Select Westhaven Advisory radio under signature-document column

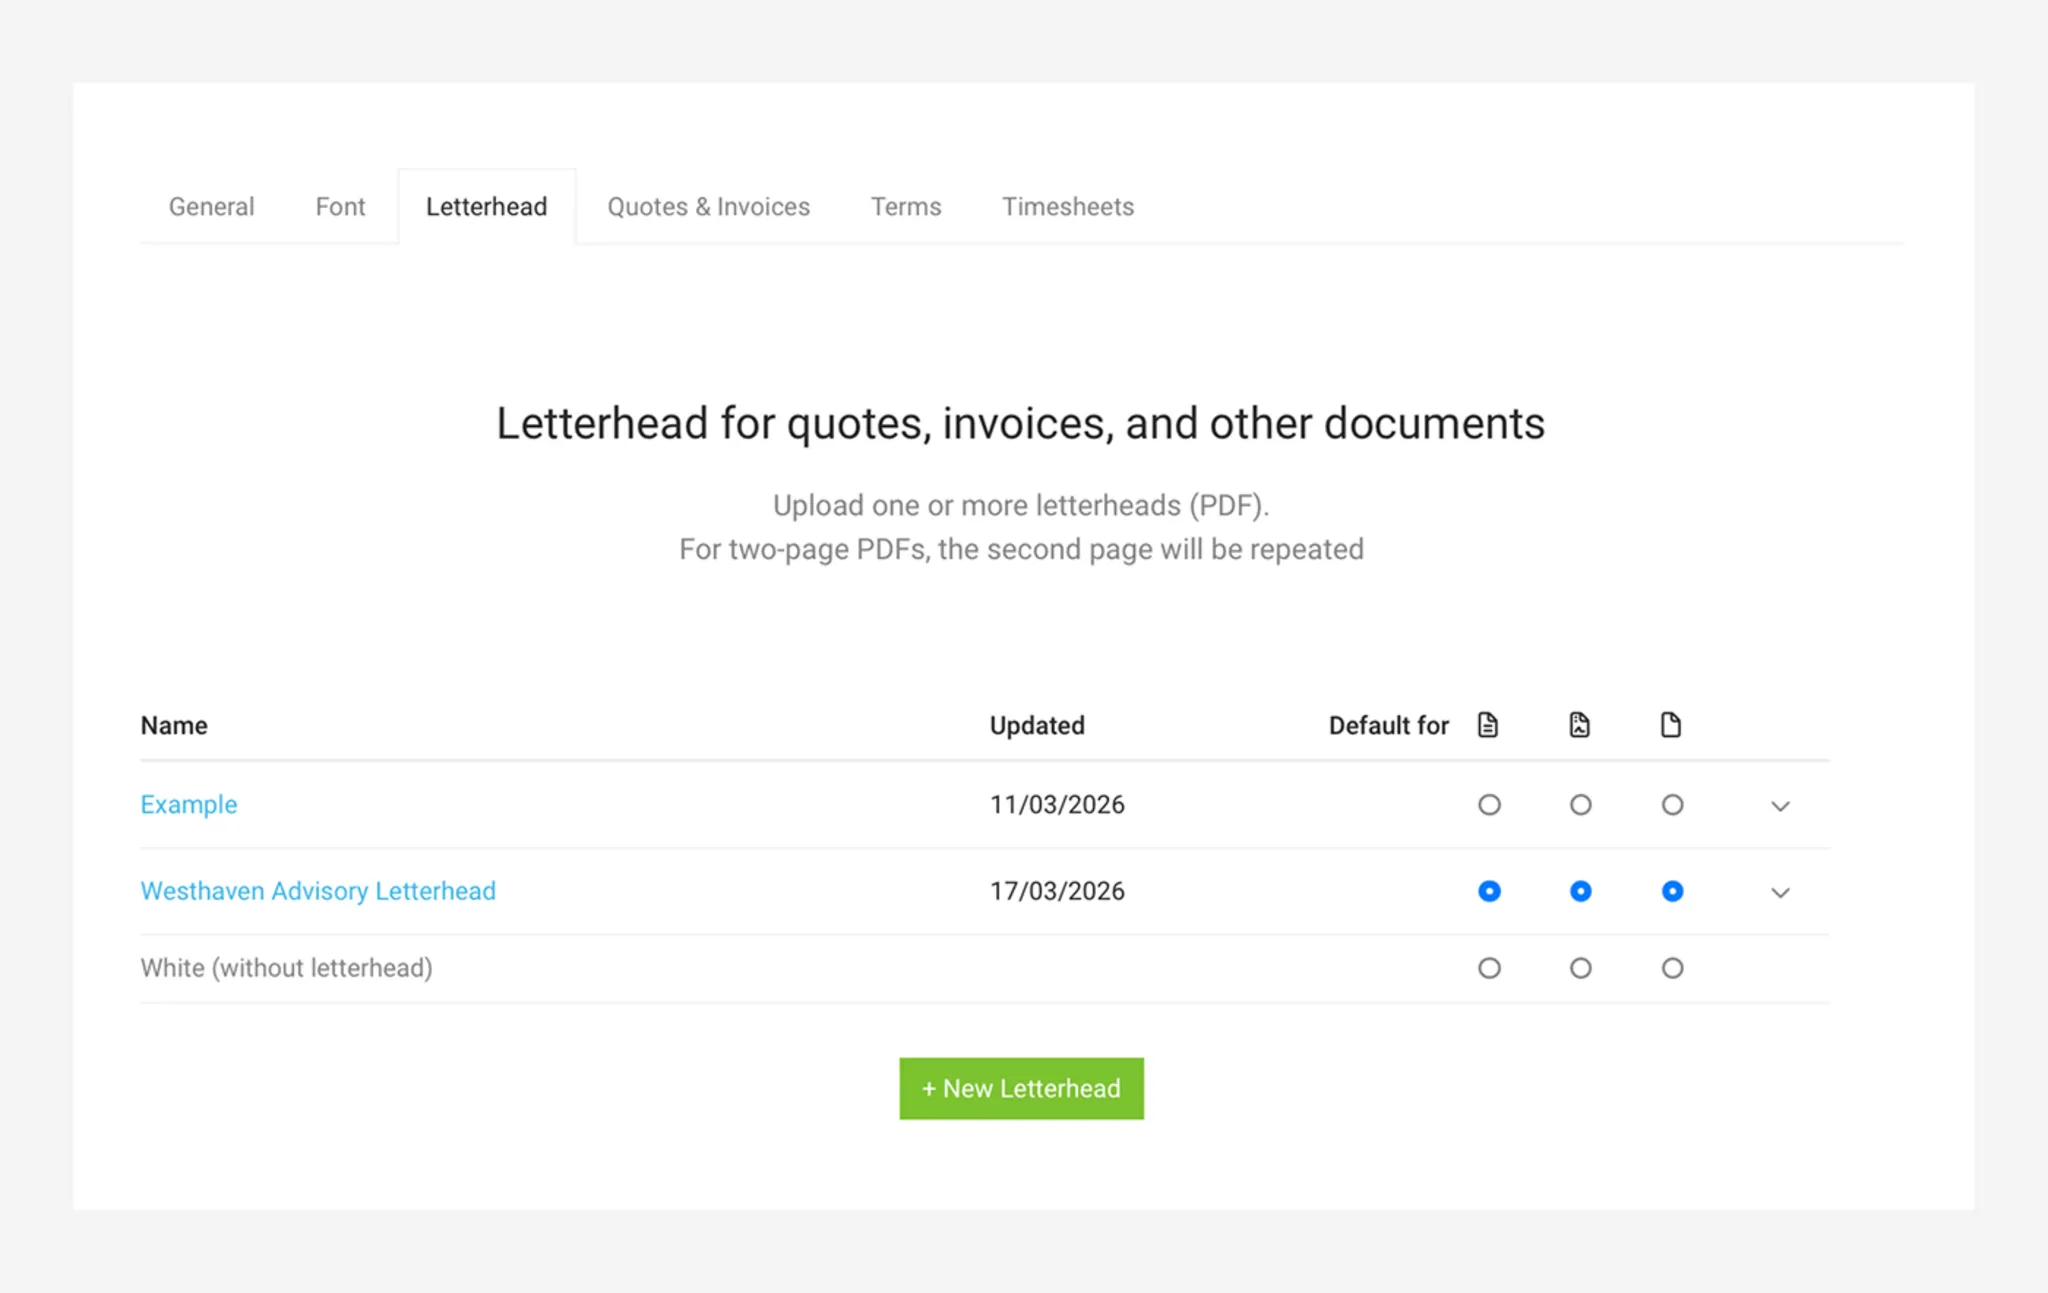1580,891
